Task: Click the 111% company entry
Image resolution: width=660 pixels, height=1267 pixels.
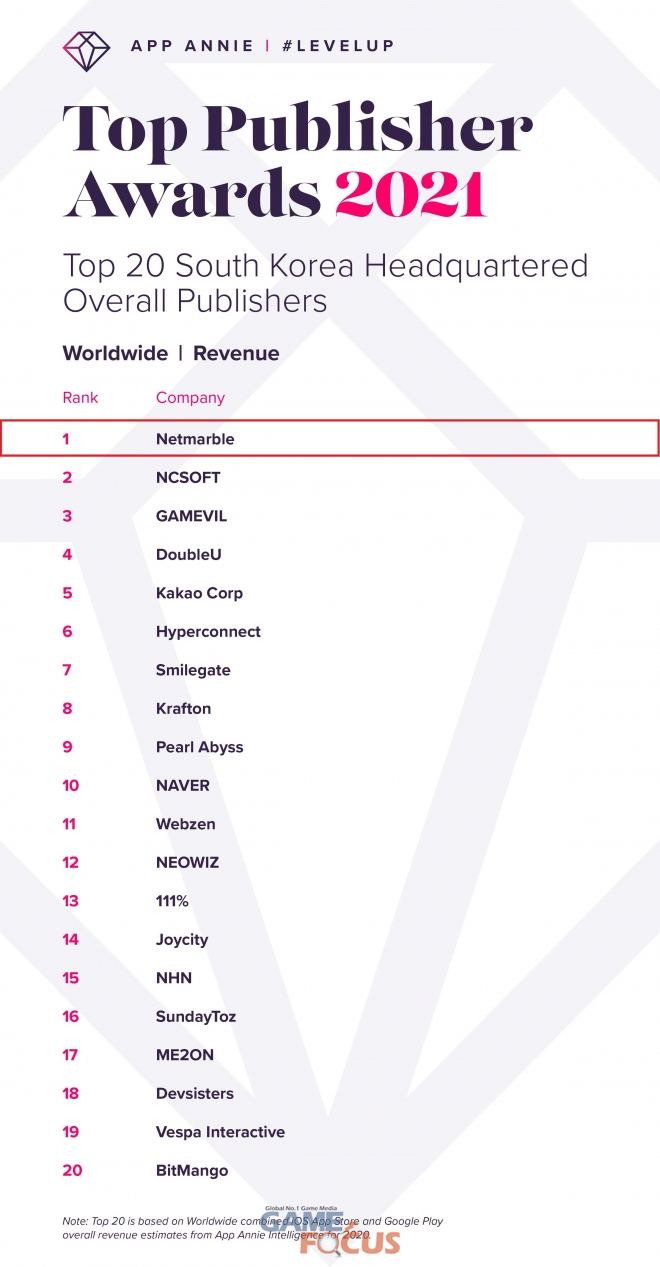Action: pos(172,901)
